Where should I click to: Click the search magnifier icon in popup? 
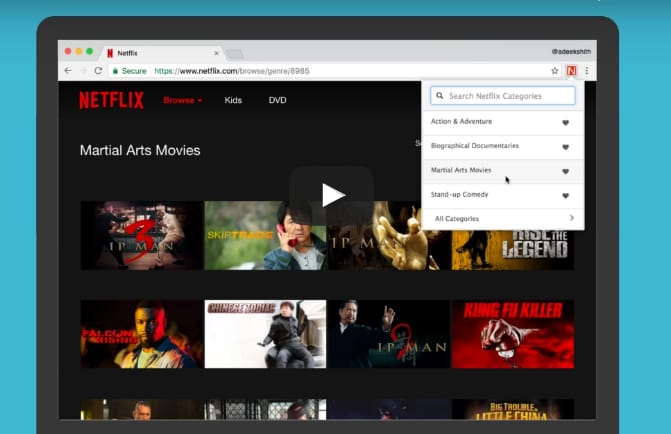tap(439, 96)
